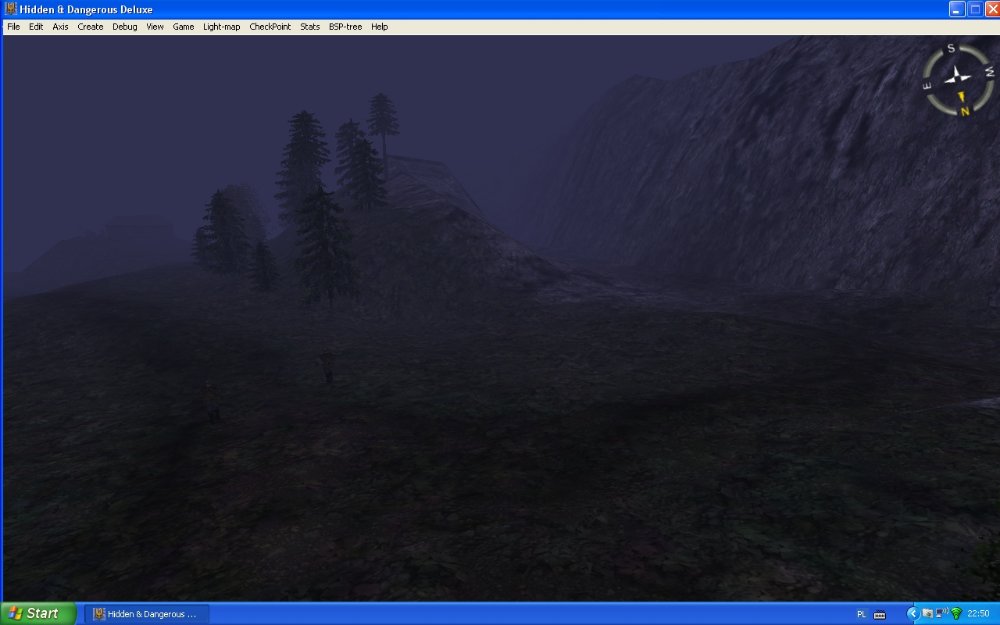1000x625 pixels.
Task: Open the Debug menu
Action: tap(125, 27)
